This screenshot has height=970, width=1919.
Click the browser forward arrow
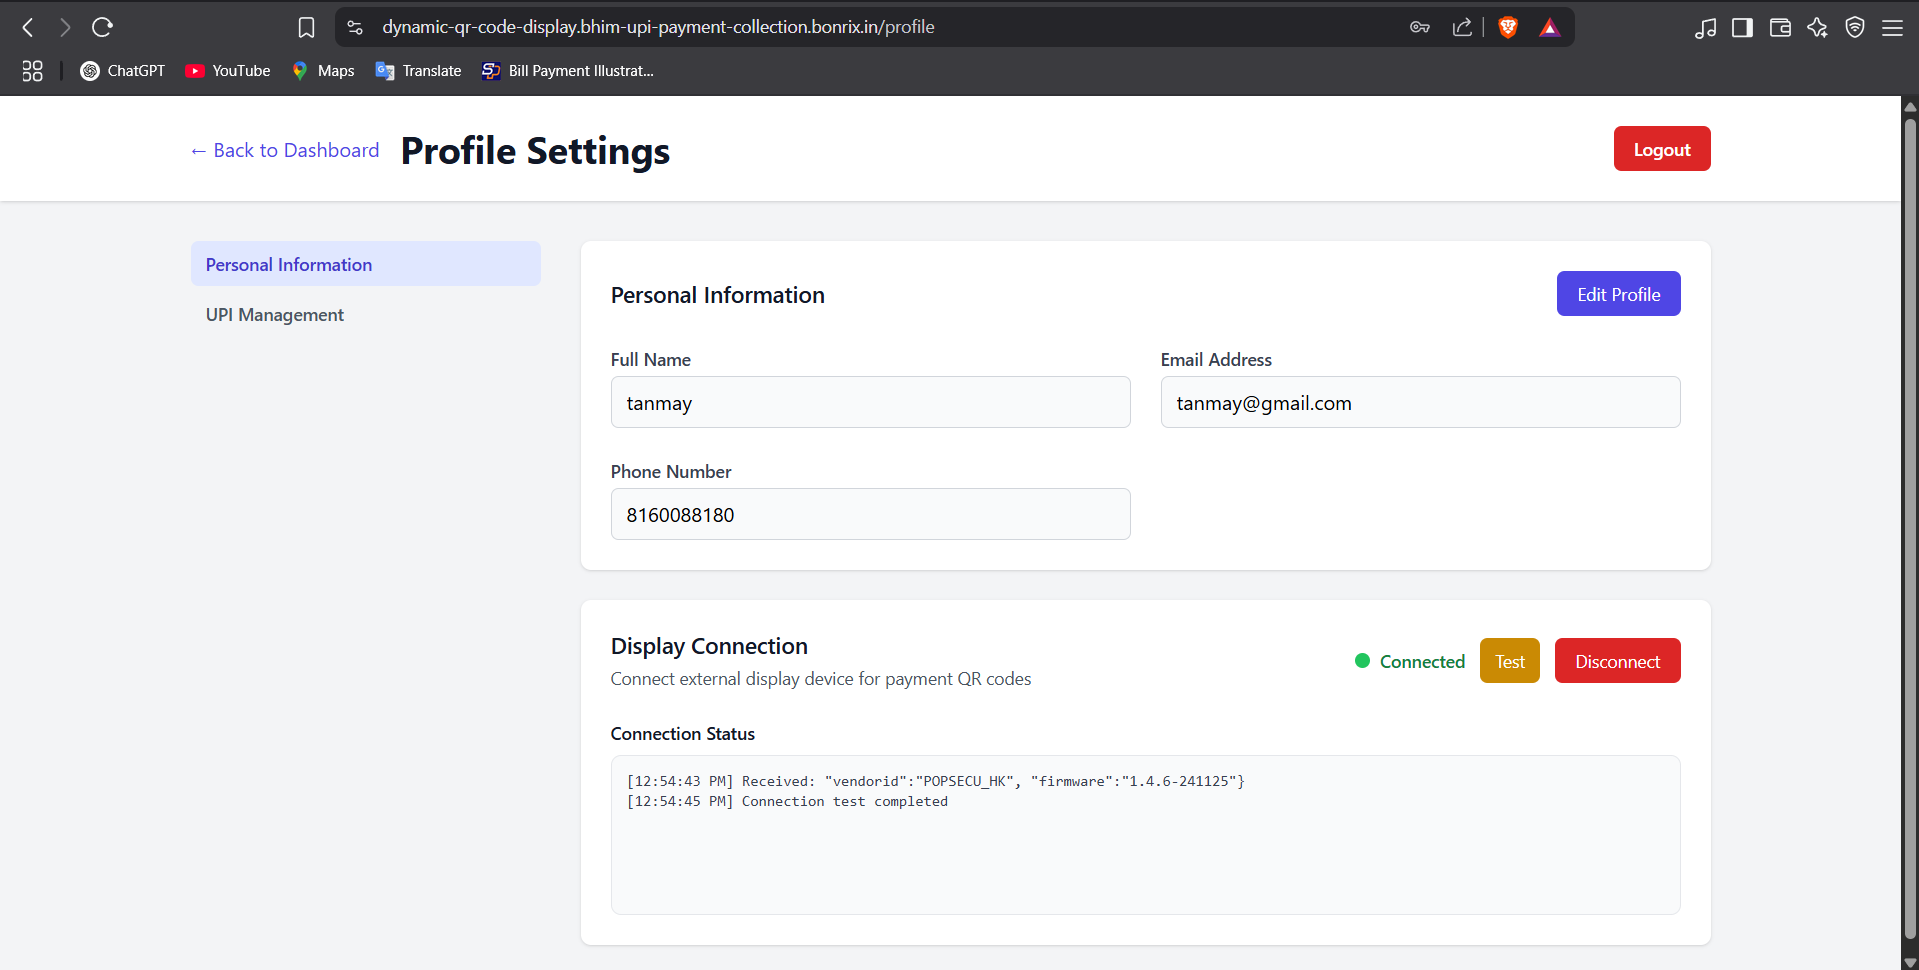65,27
